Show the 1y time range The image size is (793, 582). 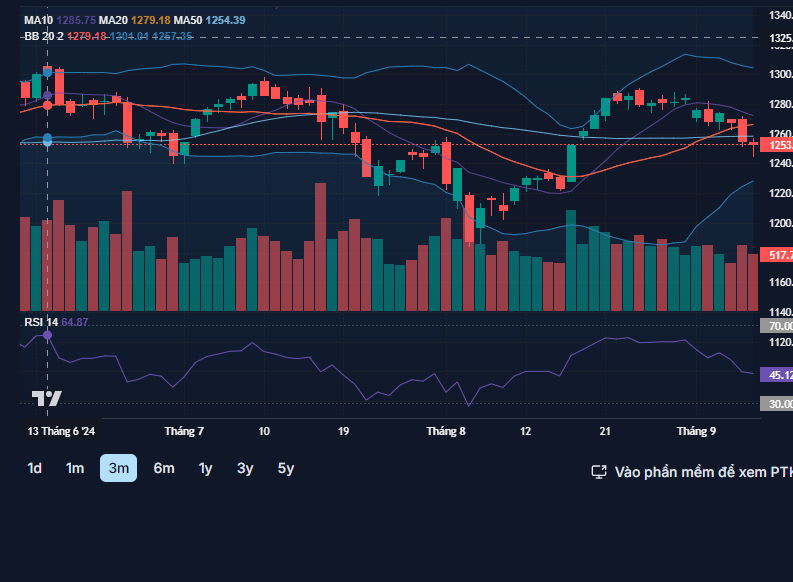[x=205, y=468]
